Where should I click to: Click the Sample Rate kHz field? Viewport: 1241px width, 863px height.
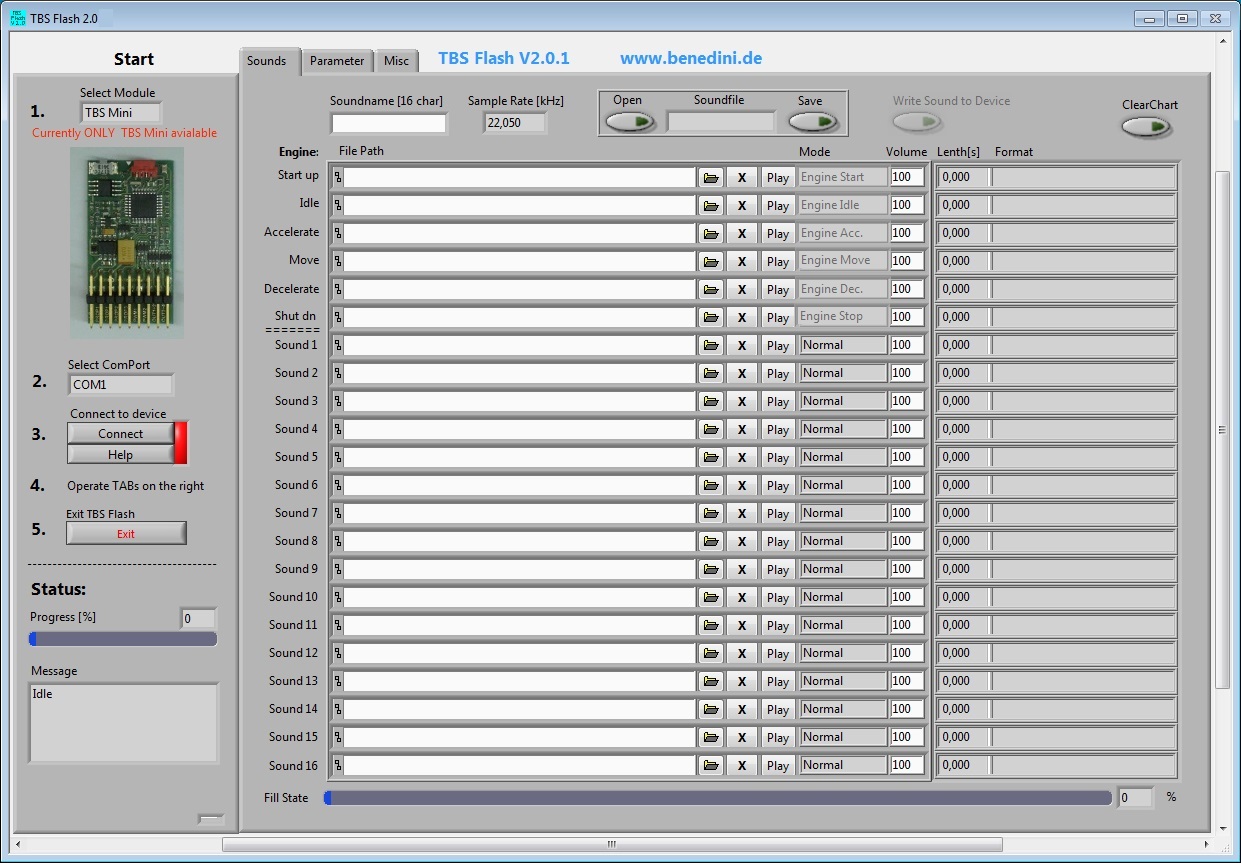(x=515, y=123)
